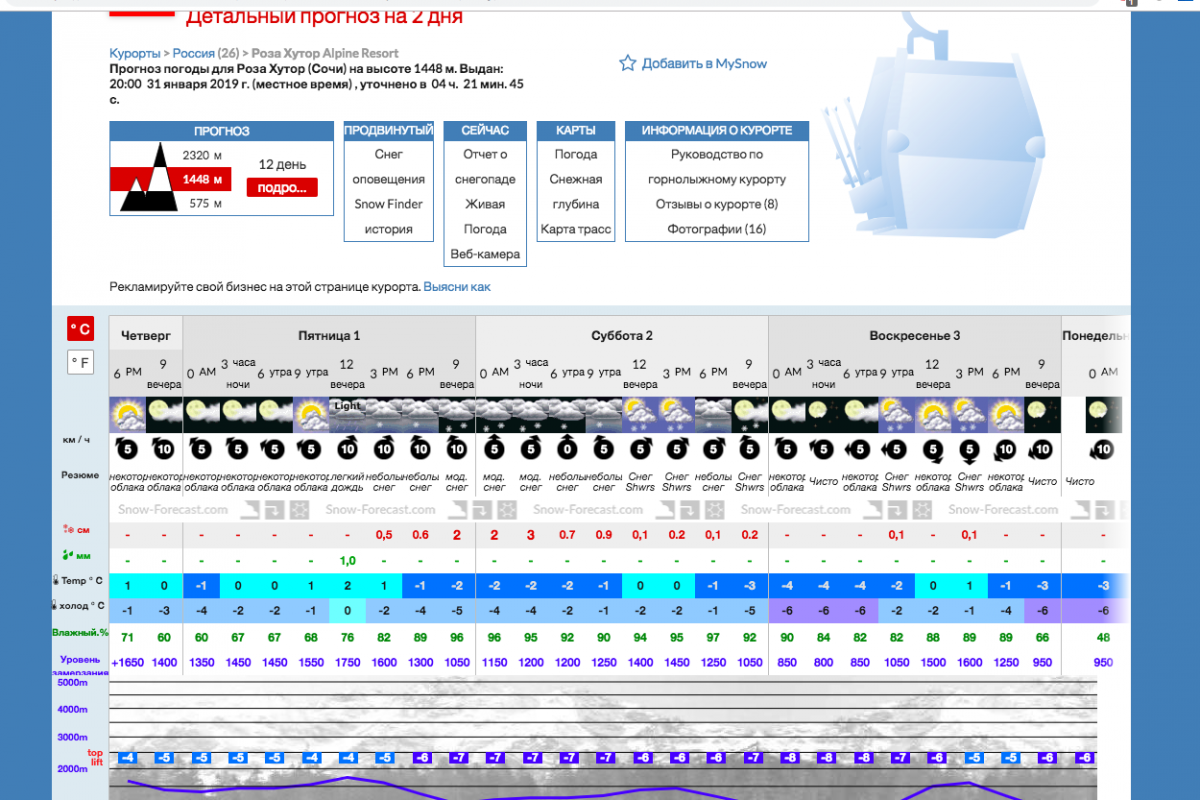Open the Курорты breadcrumb link
This screenshot has width=1200, height=800.
click(135, 53)
